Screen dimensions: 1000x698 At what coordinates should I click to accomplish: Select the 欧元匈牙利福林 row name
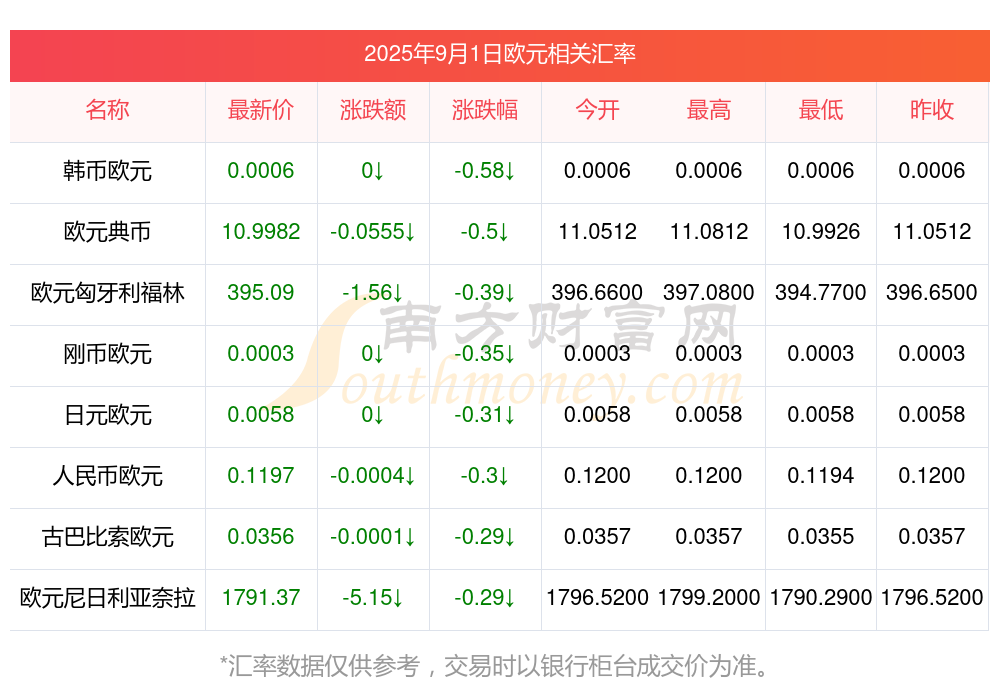107,293
